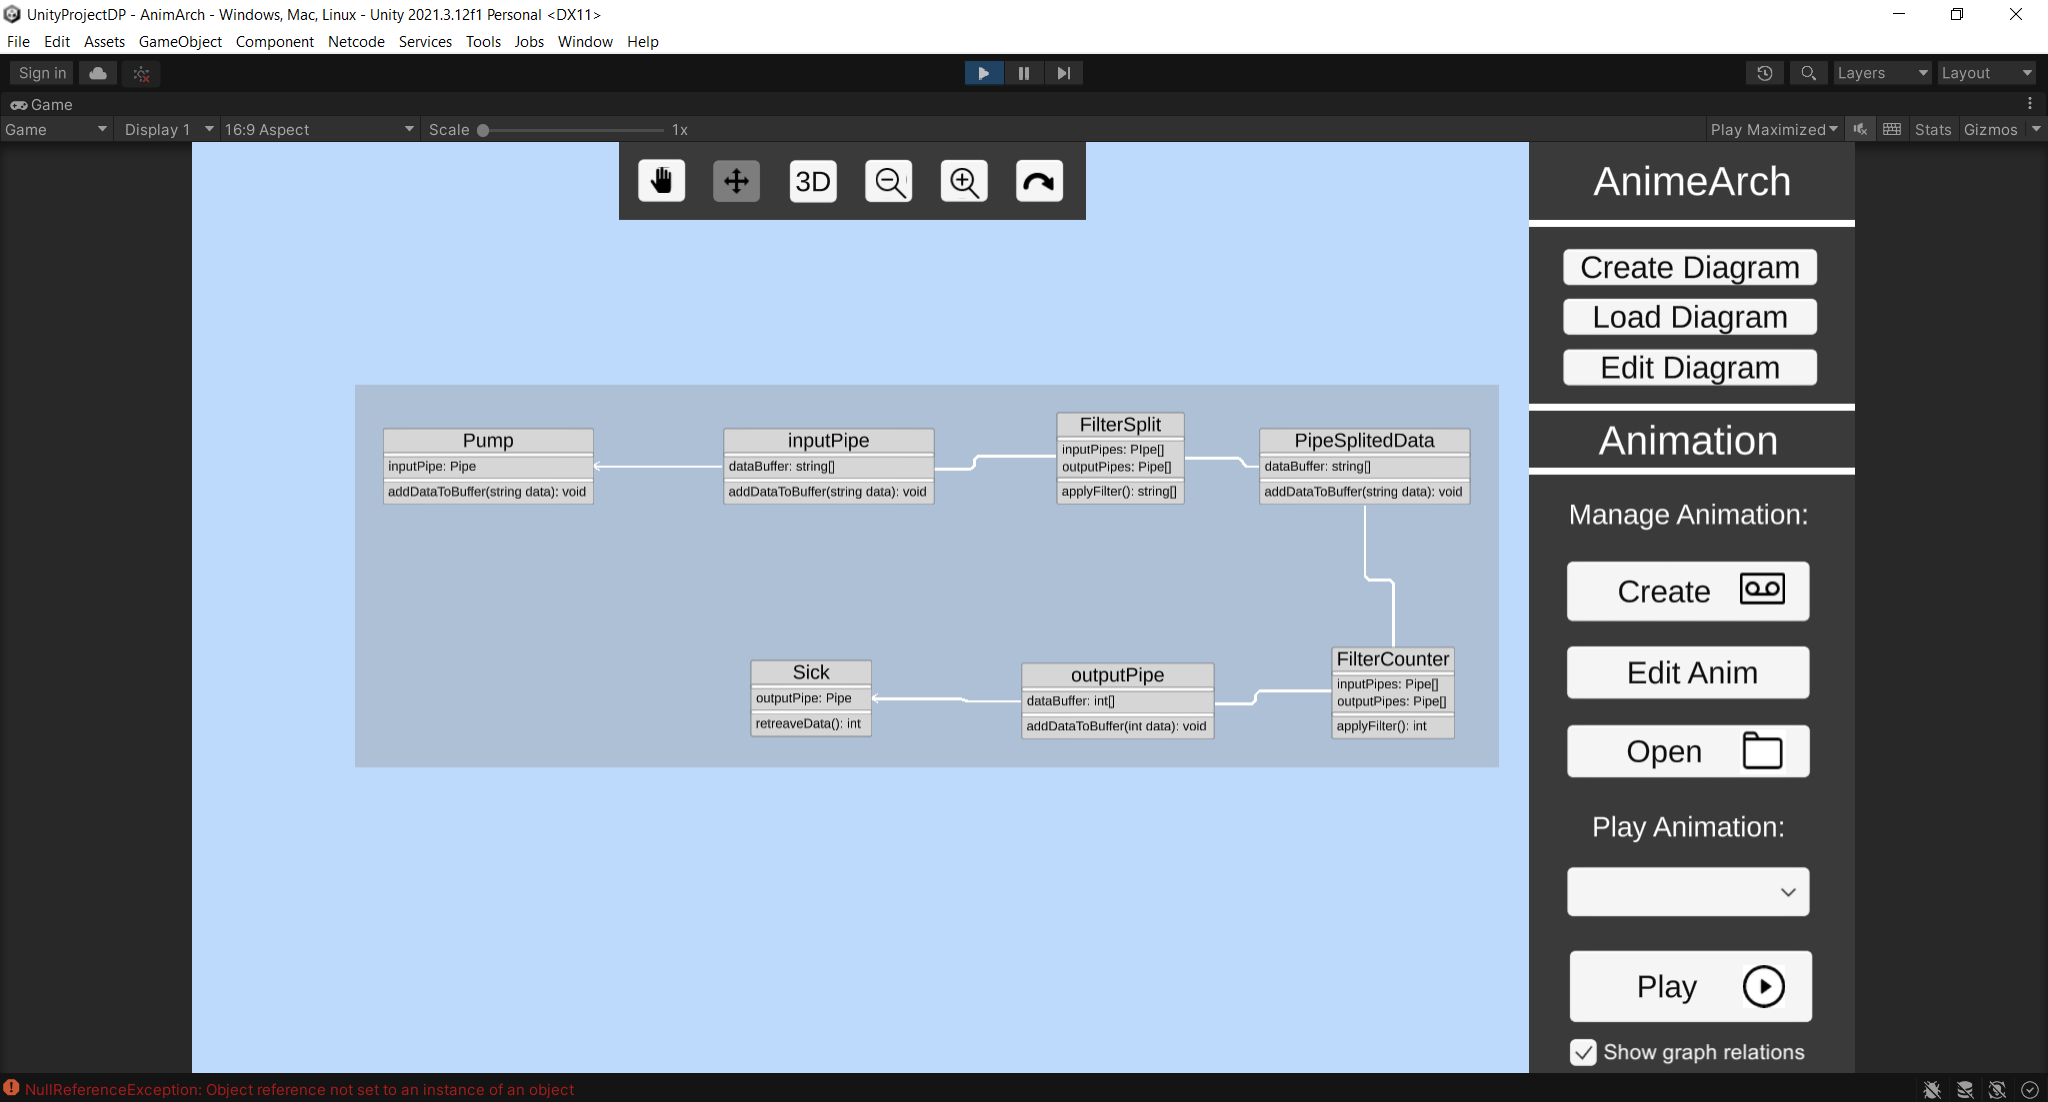The image size is (2048, 1102).
Task: Click the Create Diagram button
Action: pos(1690,267)
